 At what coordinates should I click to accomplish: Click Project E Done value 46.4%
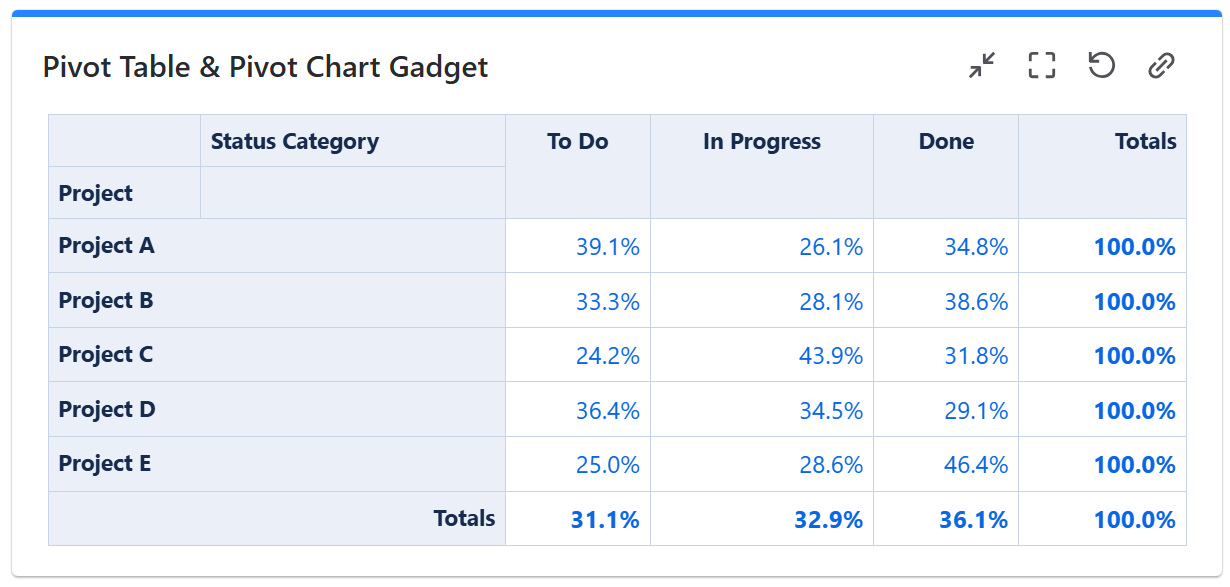[976, 465]
